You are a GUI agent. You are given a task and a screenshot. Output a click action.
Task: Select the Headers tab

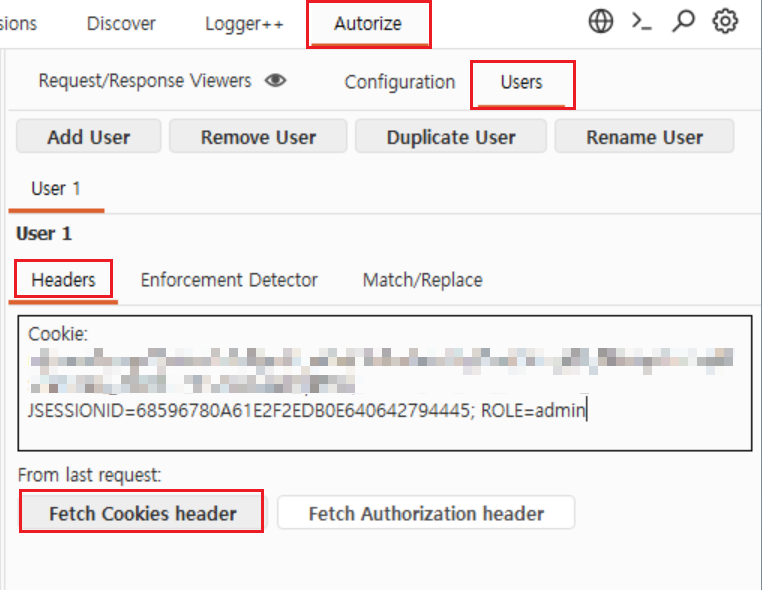[63, 280]
